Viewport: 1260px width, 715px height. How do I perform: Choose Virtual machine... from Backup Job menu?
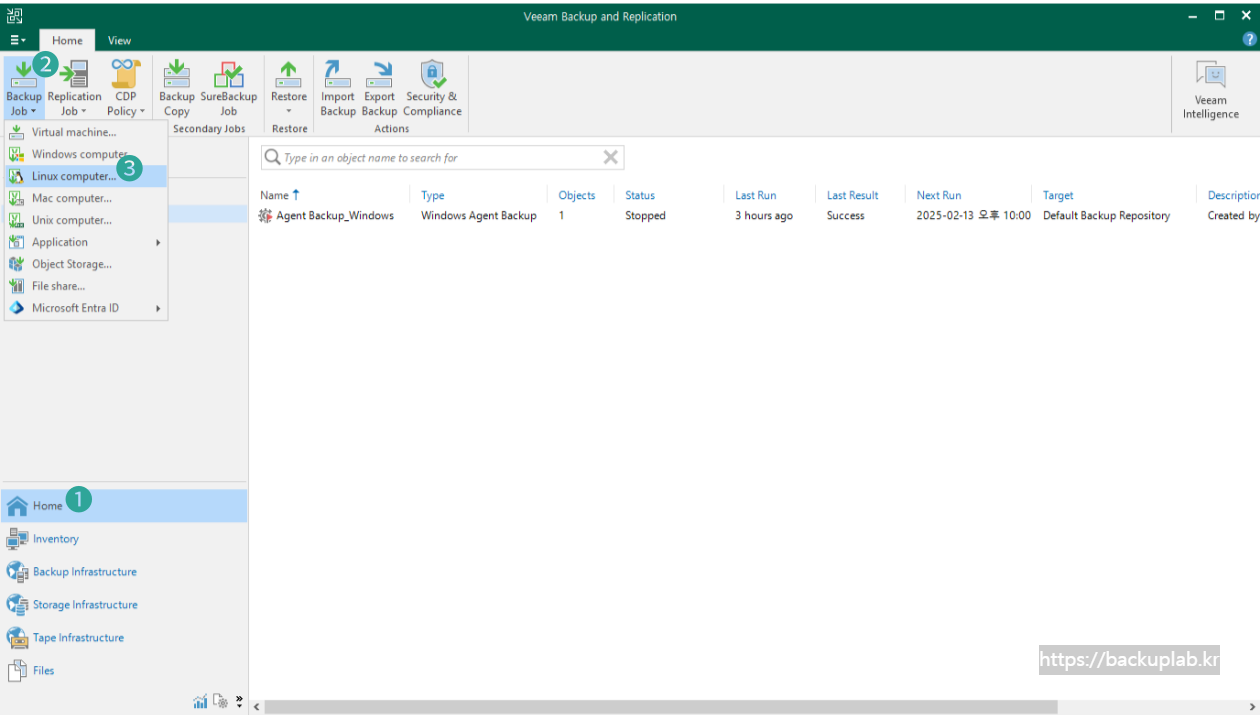[x=86, y=132]
